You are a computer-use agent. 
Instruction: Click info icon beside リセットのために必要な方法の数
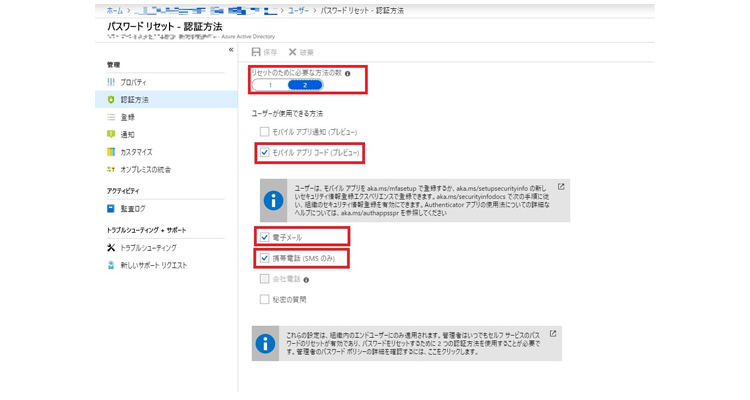[348, 74]
